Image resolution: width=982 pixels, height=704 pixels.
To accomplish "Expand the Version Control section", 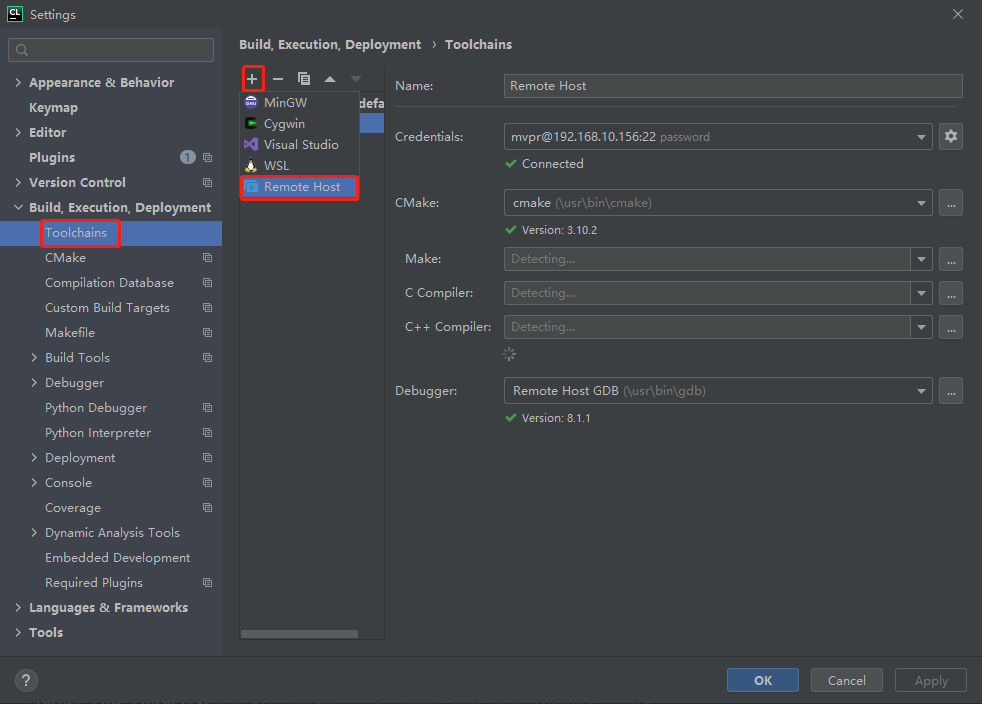I will (x=18, y=183).
